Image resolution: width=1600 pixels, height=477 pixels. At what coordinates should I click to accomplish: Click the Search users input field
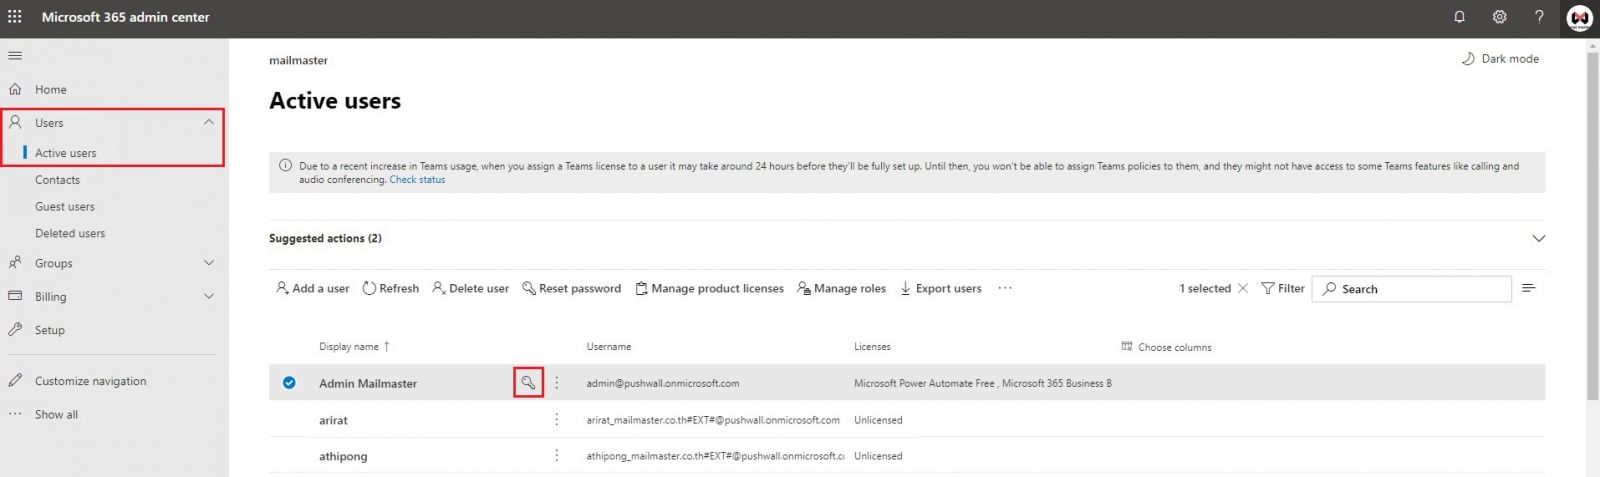click(1420, 289)
